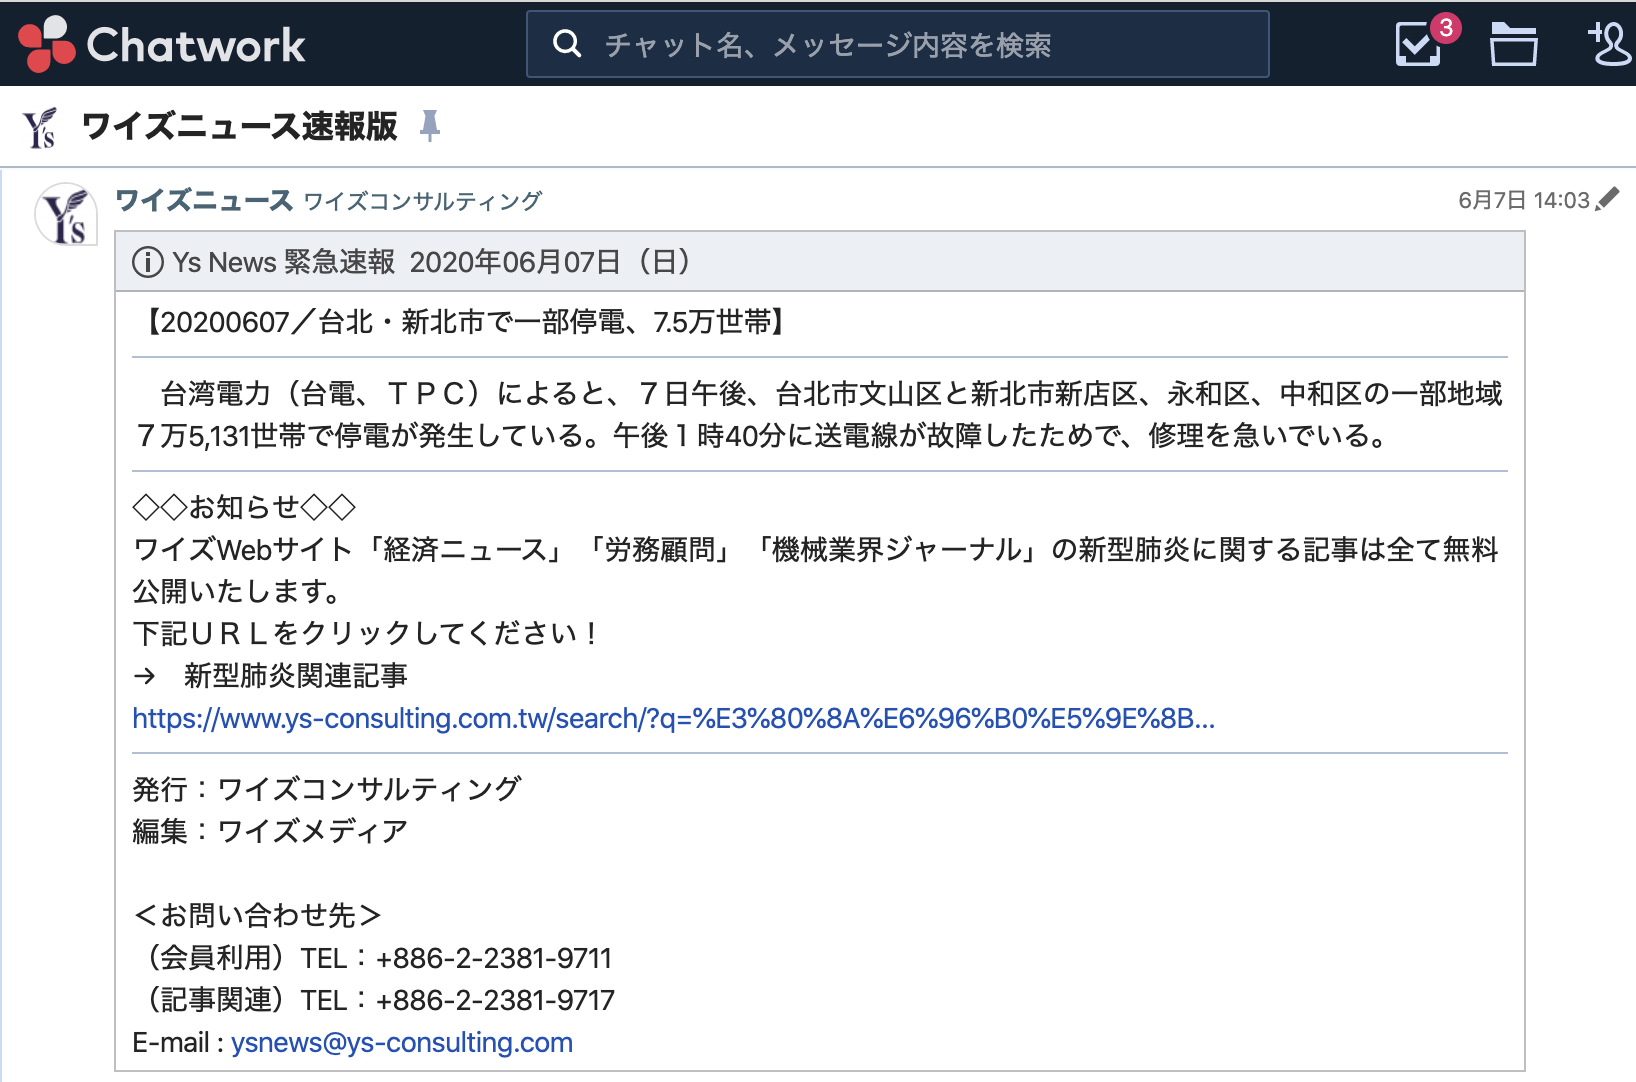Click sender name ワイズニュース

click(204, 200)
